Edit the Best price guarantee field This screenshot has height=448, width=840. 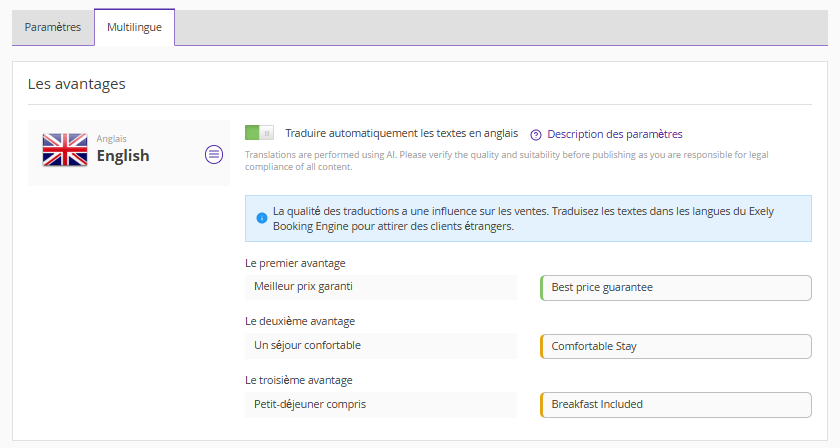tap(676, 288)
